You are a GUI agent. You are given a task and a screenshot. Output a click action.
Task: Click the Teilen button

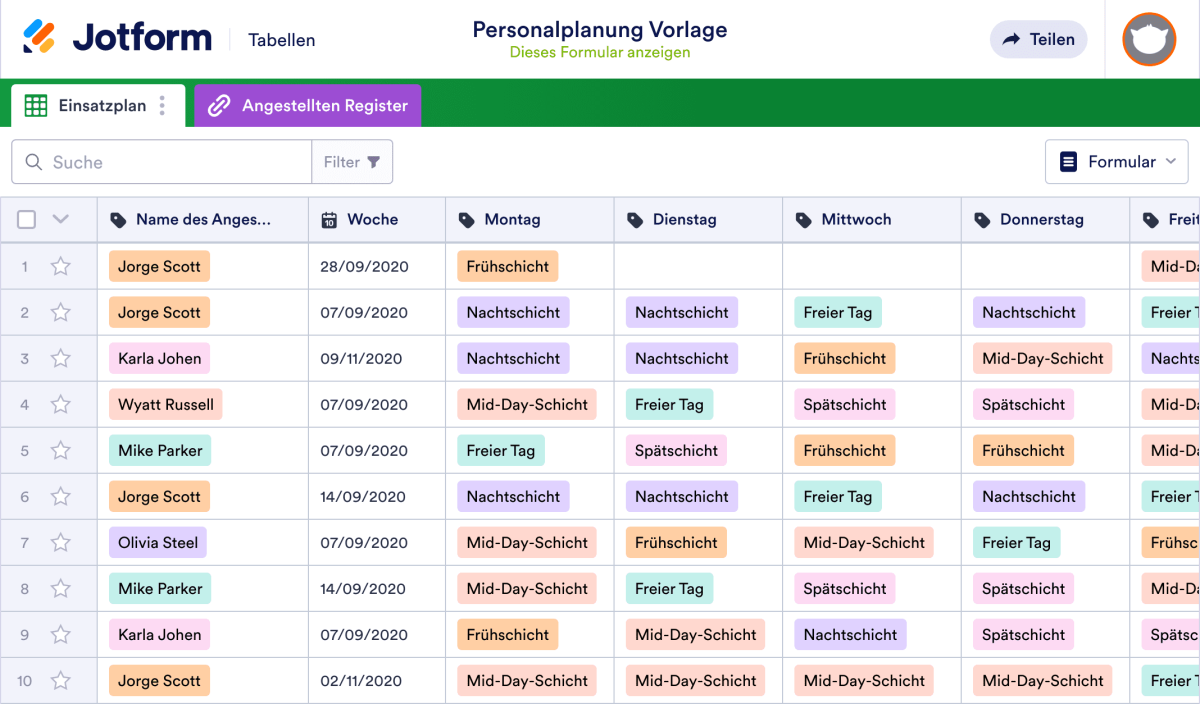(x=1038, y=39)
